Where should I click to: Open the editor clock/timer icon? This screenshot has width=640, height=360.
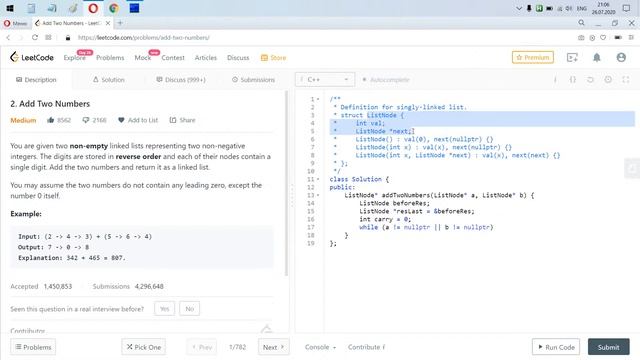tap(608, 80)
